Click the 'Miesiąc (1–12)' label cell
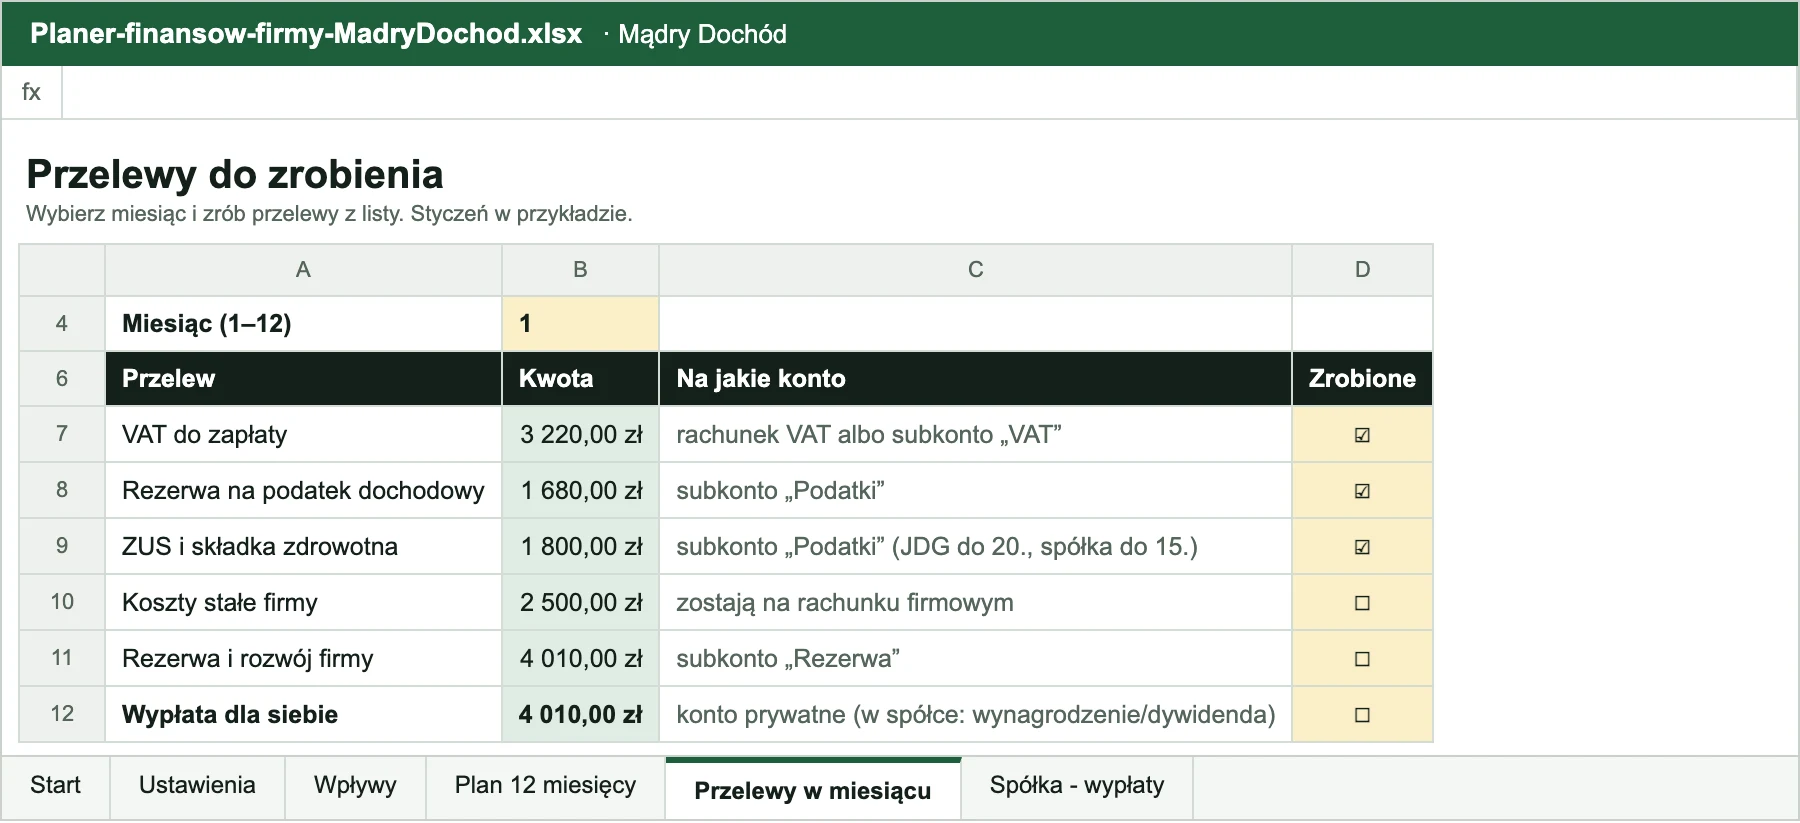Image resolution: width=1800 pixels, height=823 pixels. point(303,324)
